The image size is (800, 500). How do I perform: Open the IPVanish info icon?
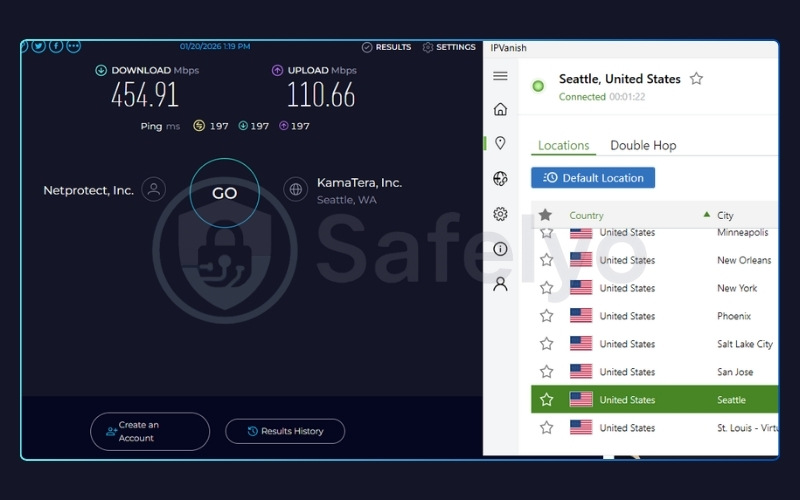tap(501, 249)
